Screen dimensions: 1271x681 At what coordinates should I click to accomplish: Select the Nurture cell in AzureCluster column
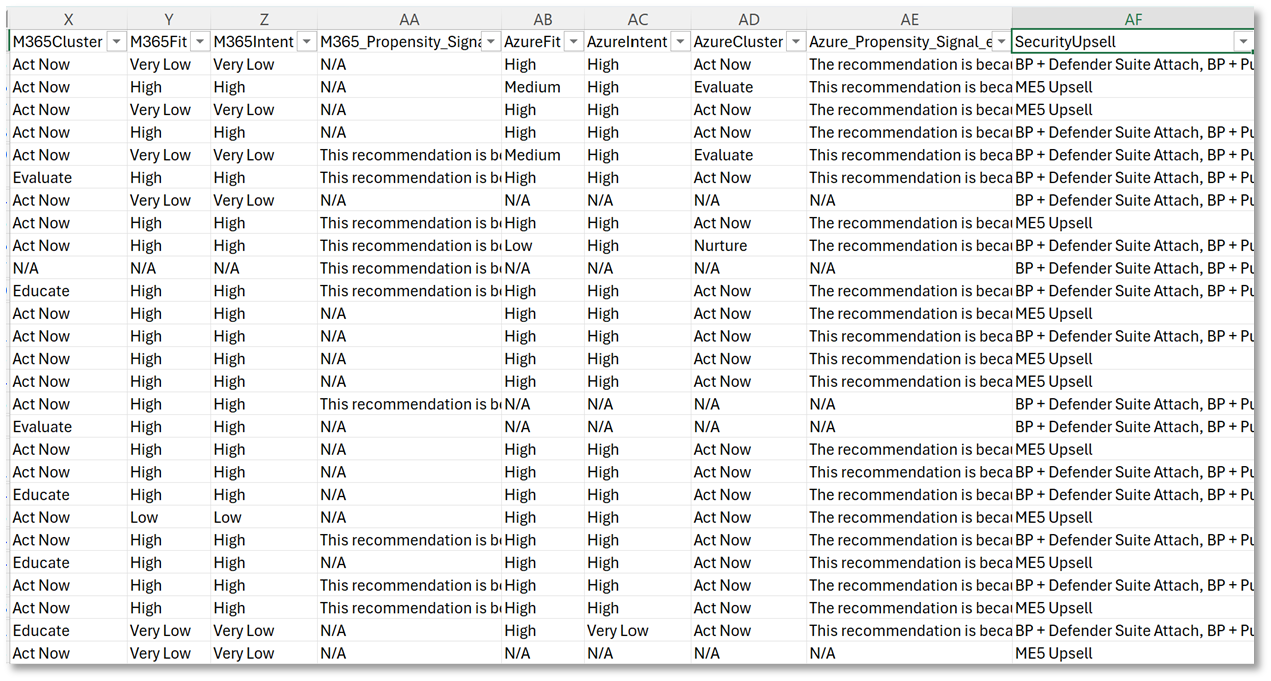tap(748, 245)
